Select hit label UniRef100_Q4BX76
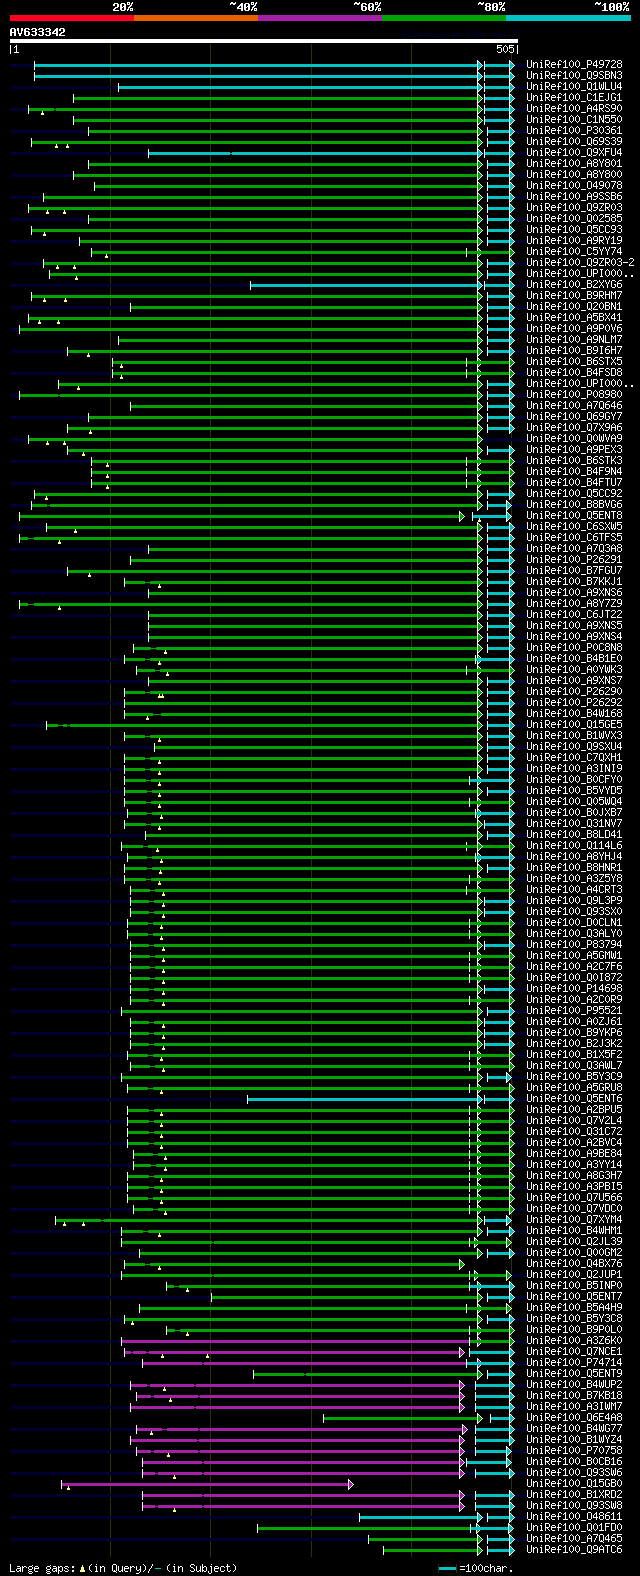The image size is (640, 1576). click(574, 1264)
